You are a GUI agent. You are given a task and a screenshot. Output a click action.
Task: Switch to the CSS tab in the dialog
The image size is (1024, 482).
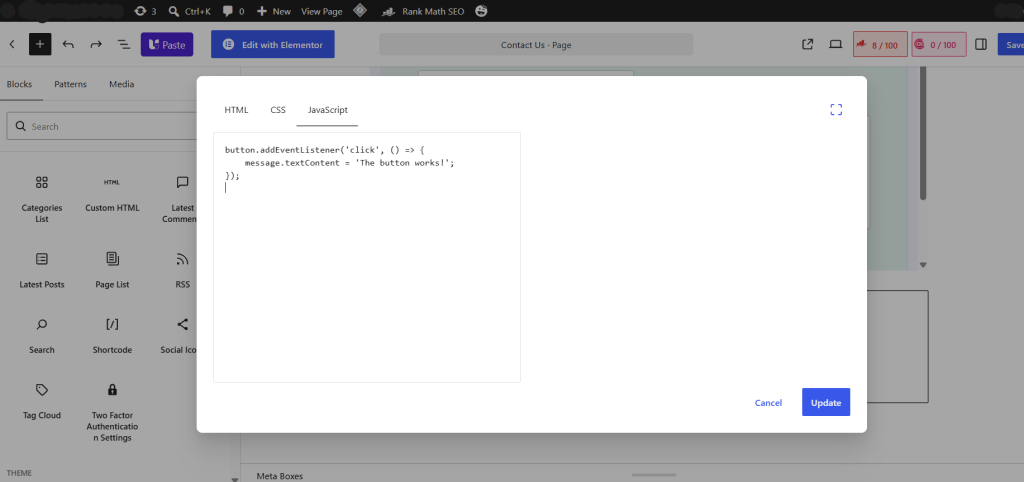click(x=278, y=110)
